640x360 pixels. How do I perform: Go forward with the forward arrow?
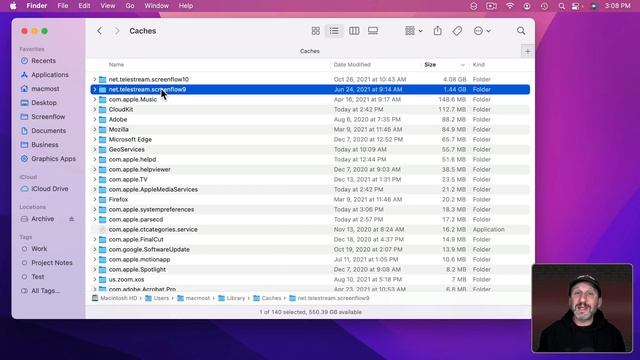[117, 31]
